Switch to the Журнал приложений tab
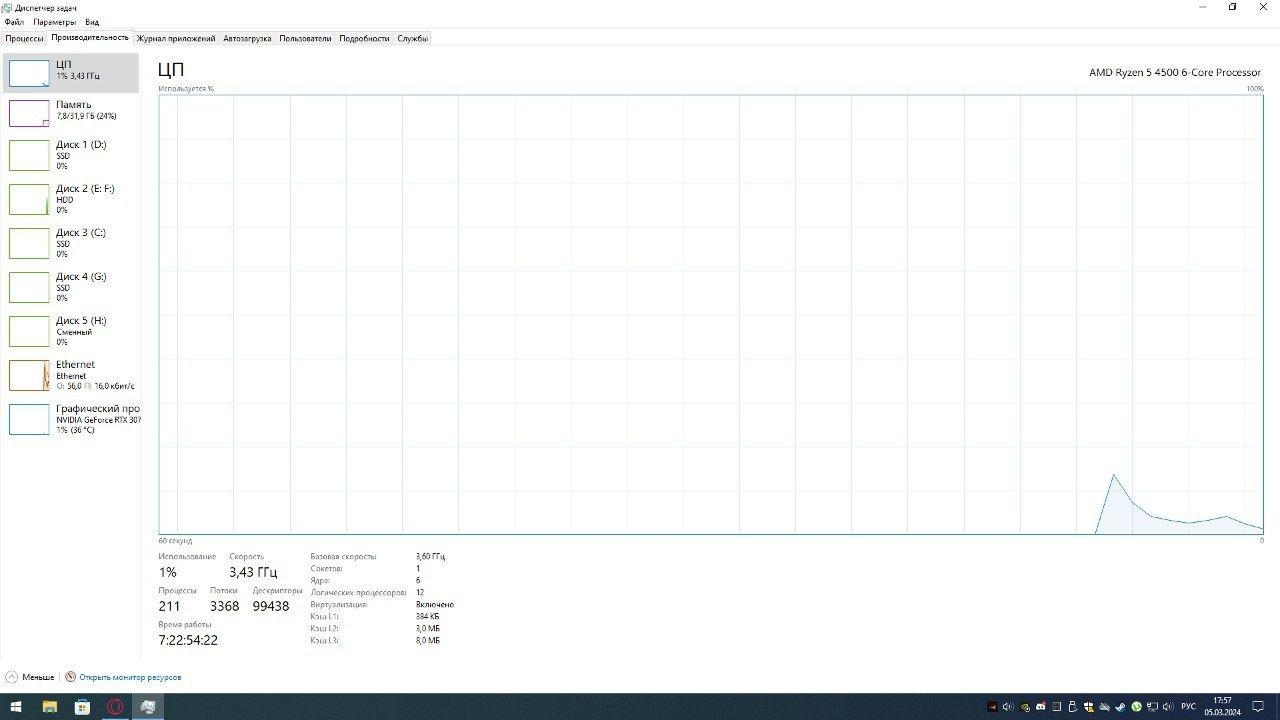This screenshot has width=1280, height=720. click(176, 38)
